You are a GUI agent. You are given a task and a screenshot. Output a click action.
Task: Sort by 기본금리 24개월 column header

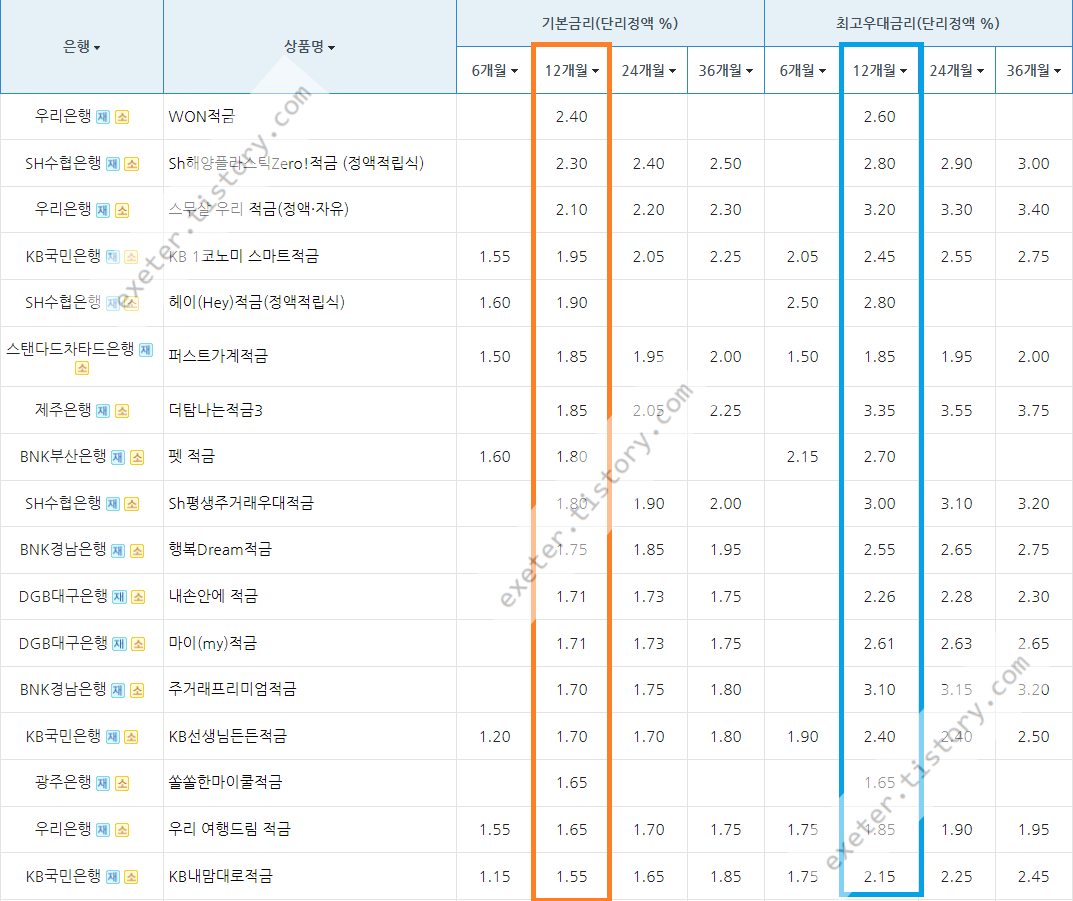649,70
